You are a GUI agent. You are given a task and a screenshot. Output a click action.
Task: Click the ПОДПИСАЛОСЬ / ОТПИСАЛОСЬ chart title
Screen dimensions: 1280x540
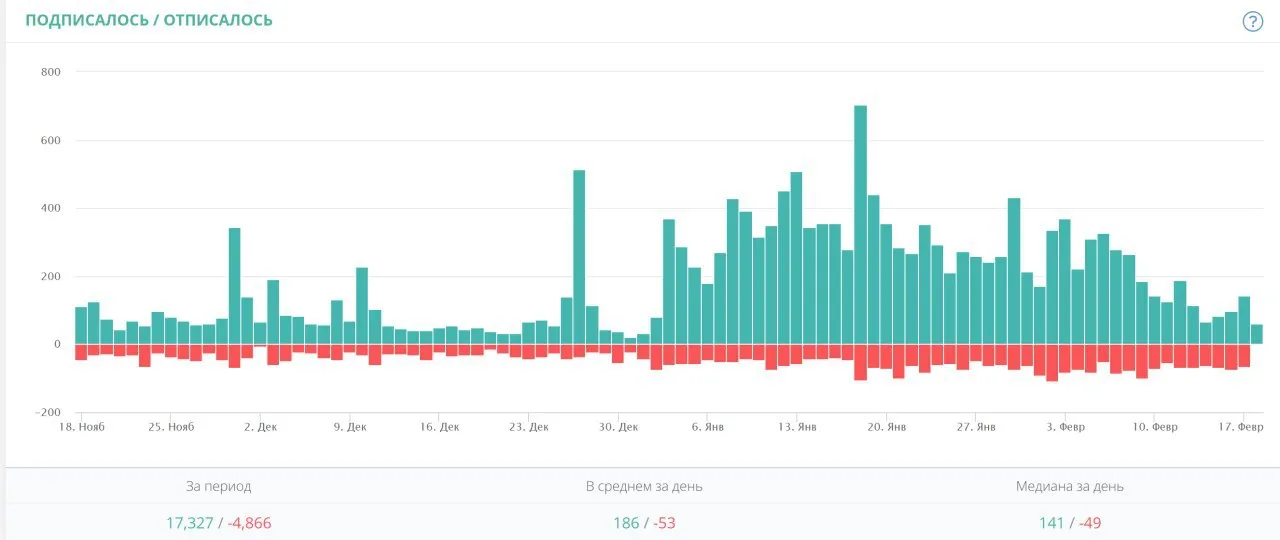point(149,20)
